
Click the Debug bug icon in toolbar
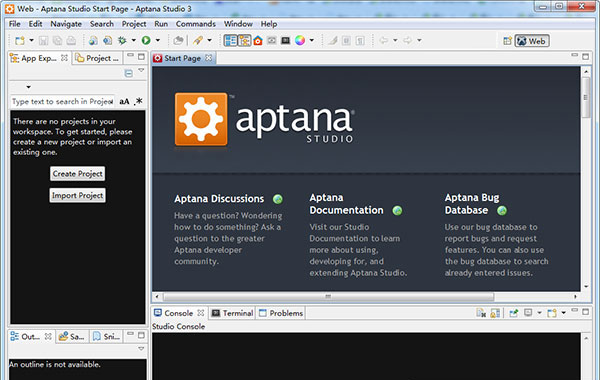pyautogui.click(x=122, y=40)
